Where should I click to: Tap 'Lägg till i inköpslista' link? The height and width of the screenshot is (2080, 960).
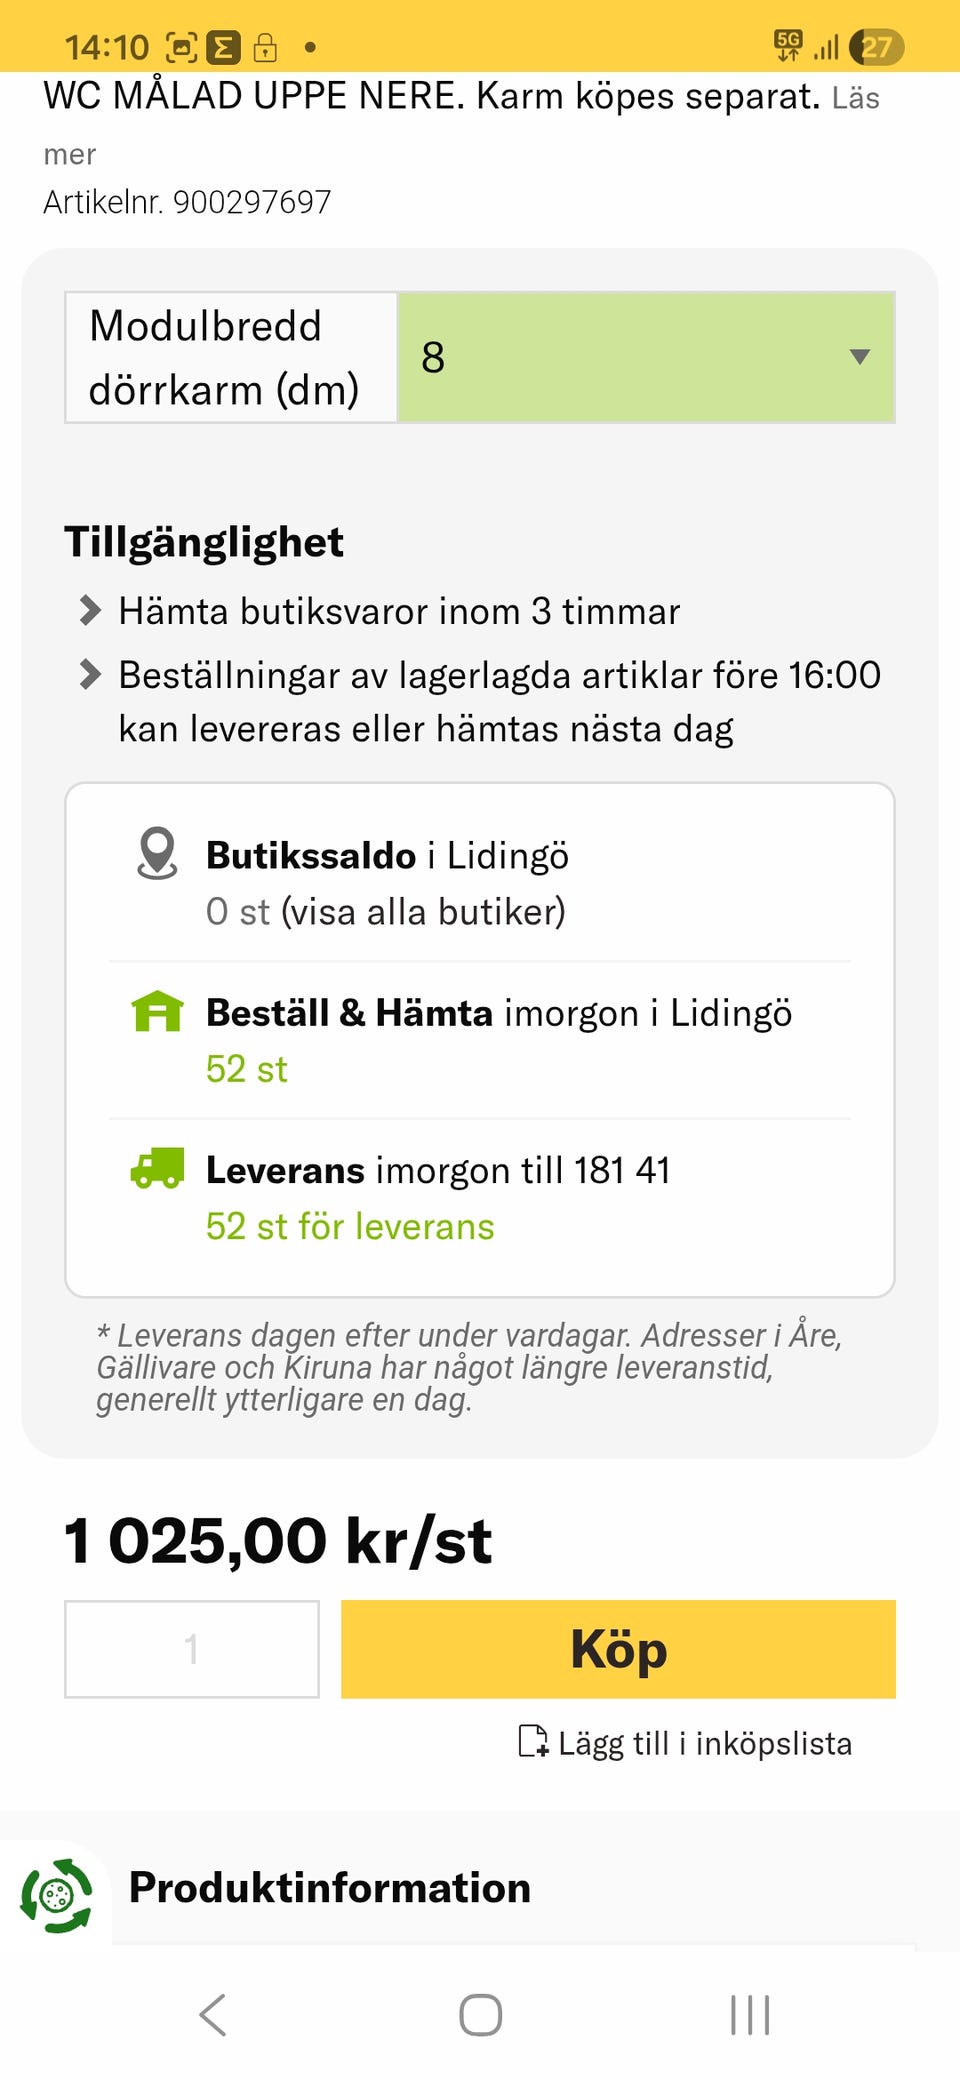pos(704,1743)
